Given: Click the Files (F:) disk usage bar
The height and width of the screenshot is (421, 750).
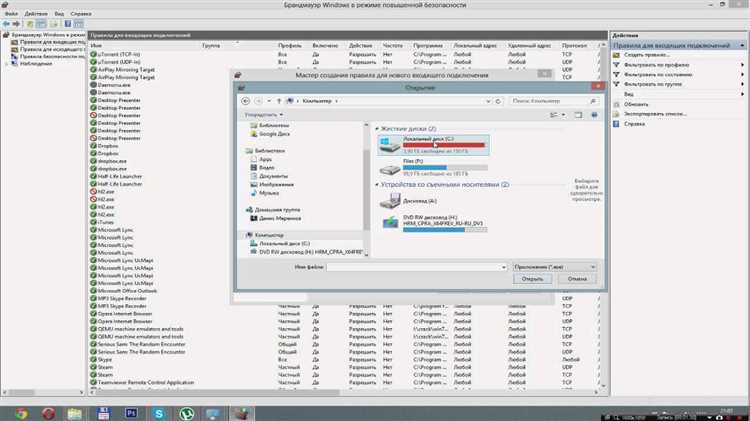Looking at the screenshot, I should pyautogui.click(x=445, y=167).
